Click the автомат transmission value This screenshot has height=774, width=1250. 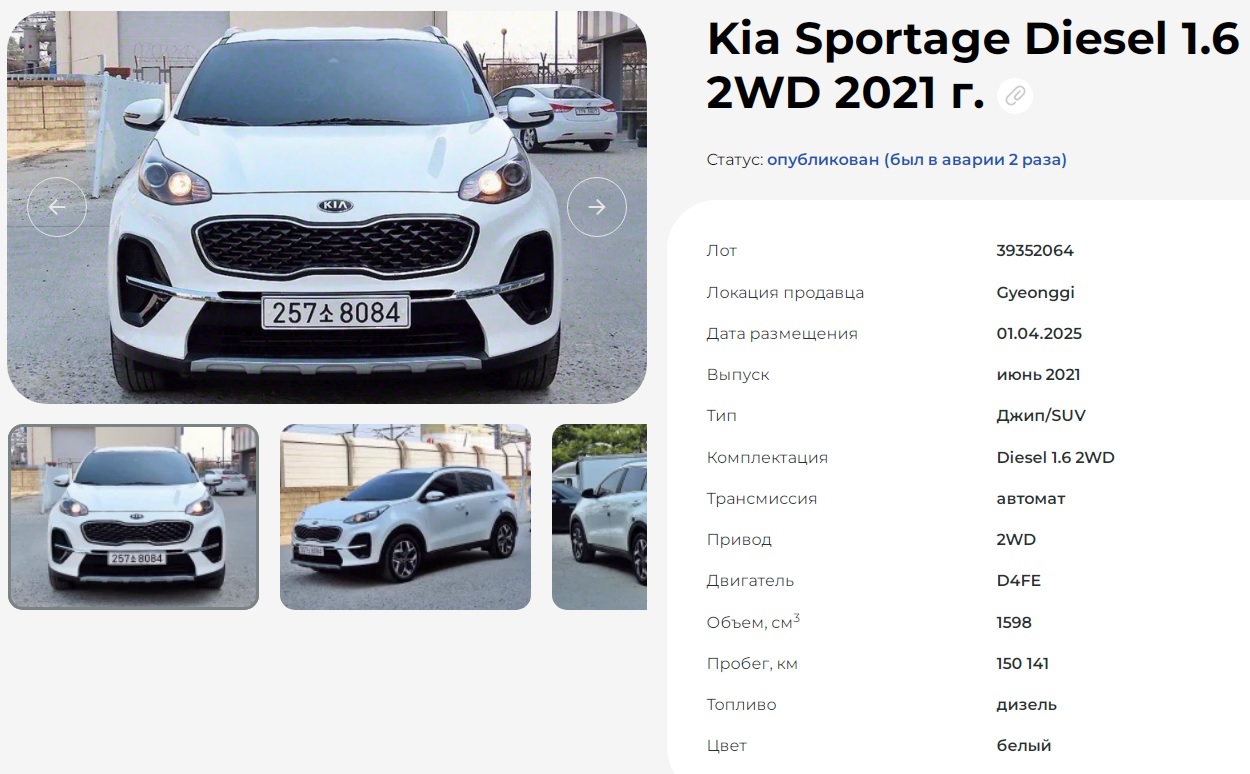pyautogui.click(x=1031, y=499)
